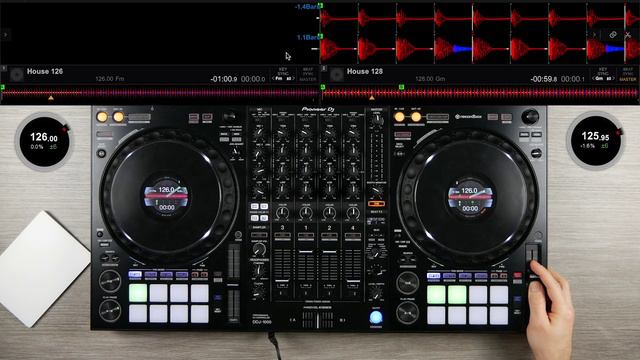Screen dimensions: 640x360
Task: Click the 126.00 Gm info on deck 2
Action: [430, 78]
